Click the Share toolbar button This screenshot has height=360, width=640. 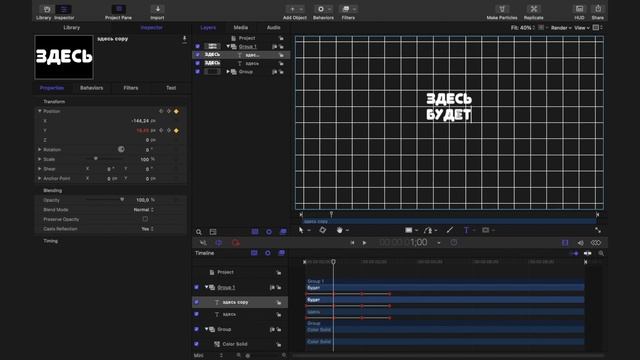point(598,9)
